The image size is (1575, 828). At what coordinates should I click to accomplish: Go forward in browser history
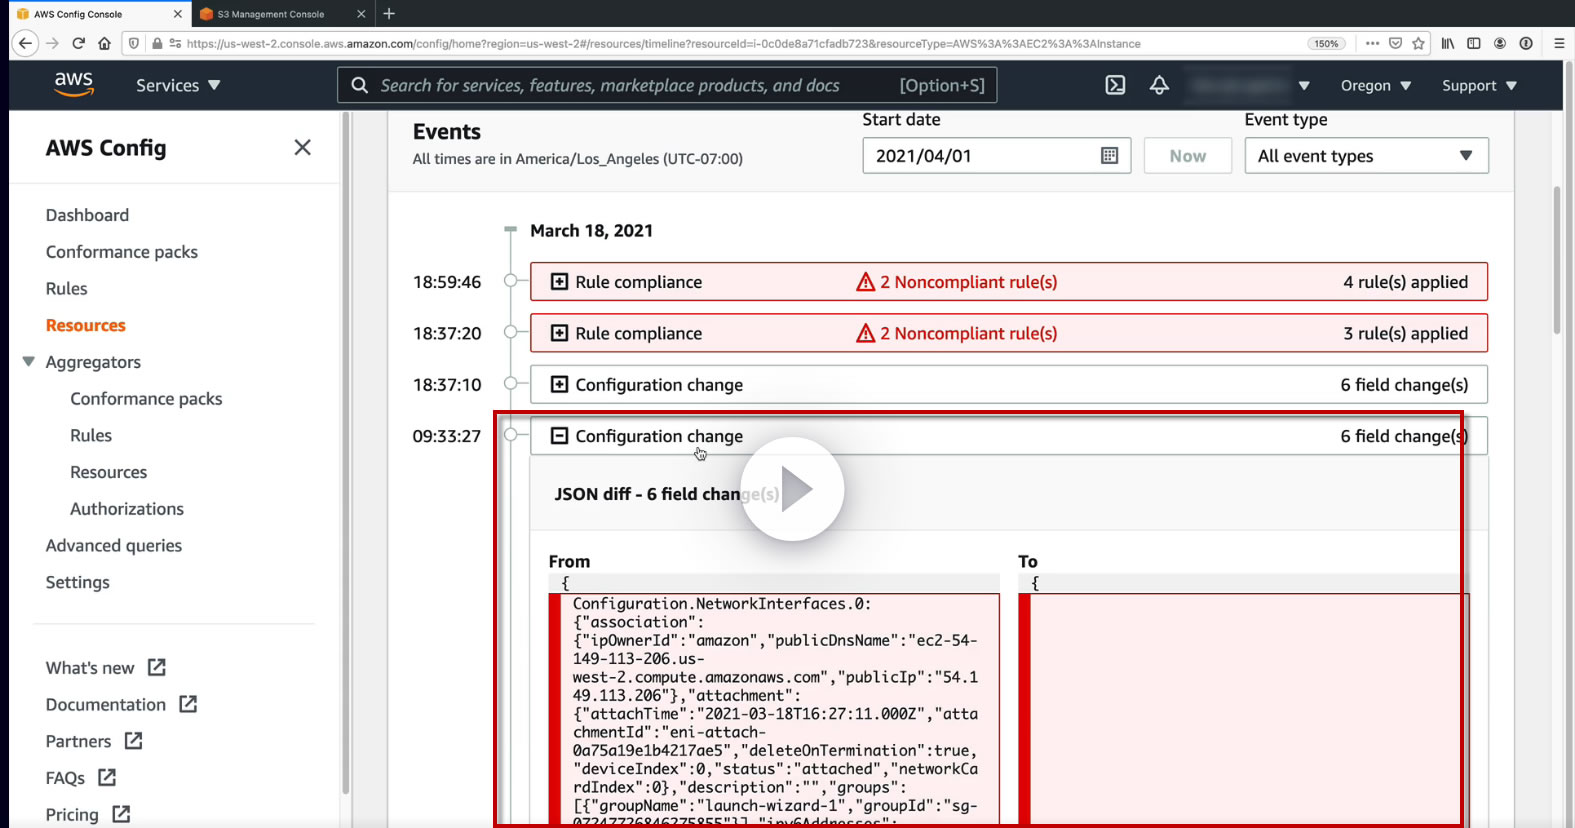tap(53, 43)
